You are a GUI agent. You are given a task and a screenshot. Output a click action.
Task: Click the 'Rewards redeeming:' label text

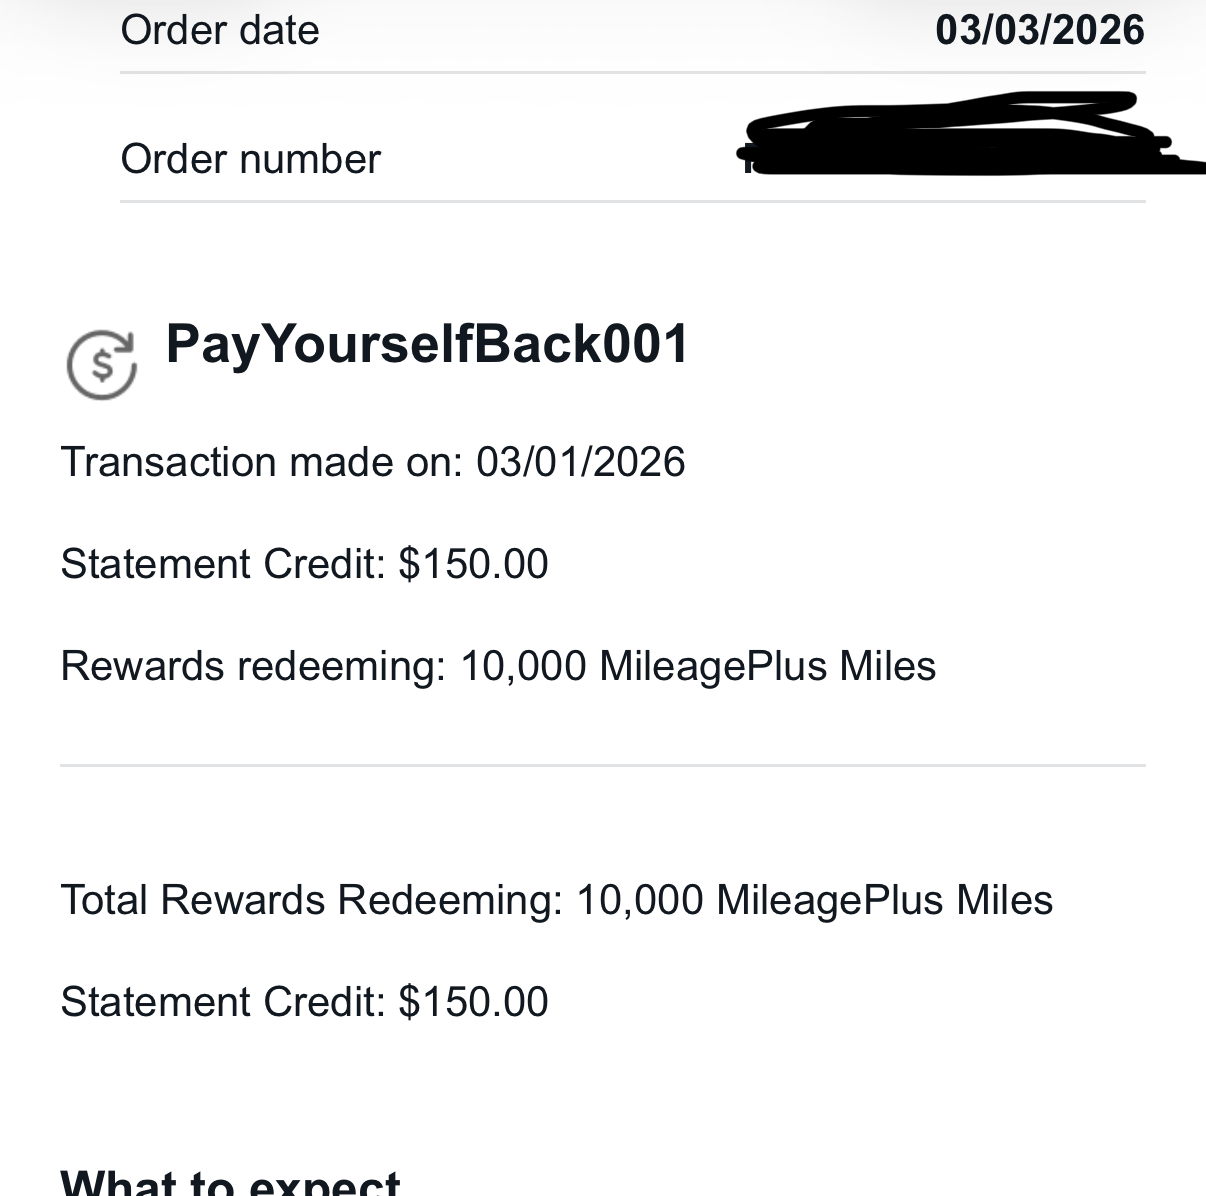click(253, 666)
